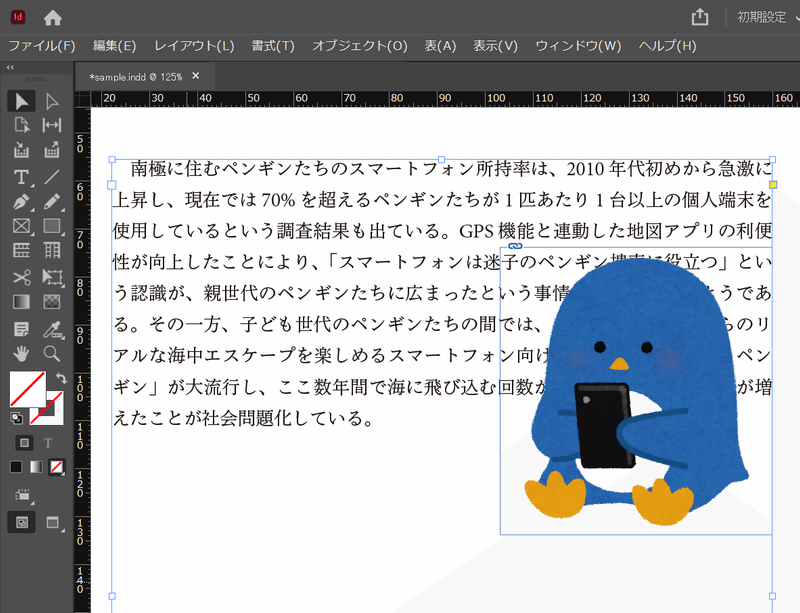Screen dimensions: 800x613
Task: Select the Content Placer tool
Action: 52,150
